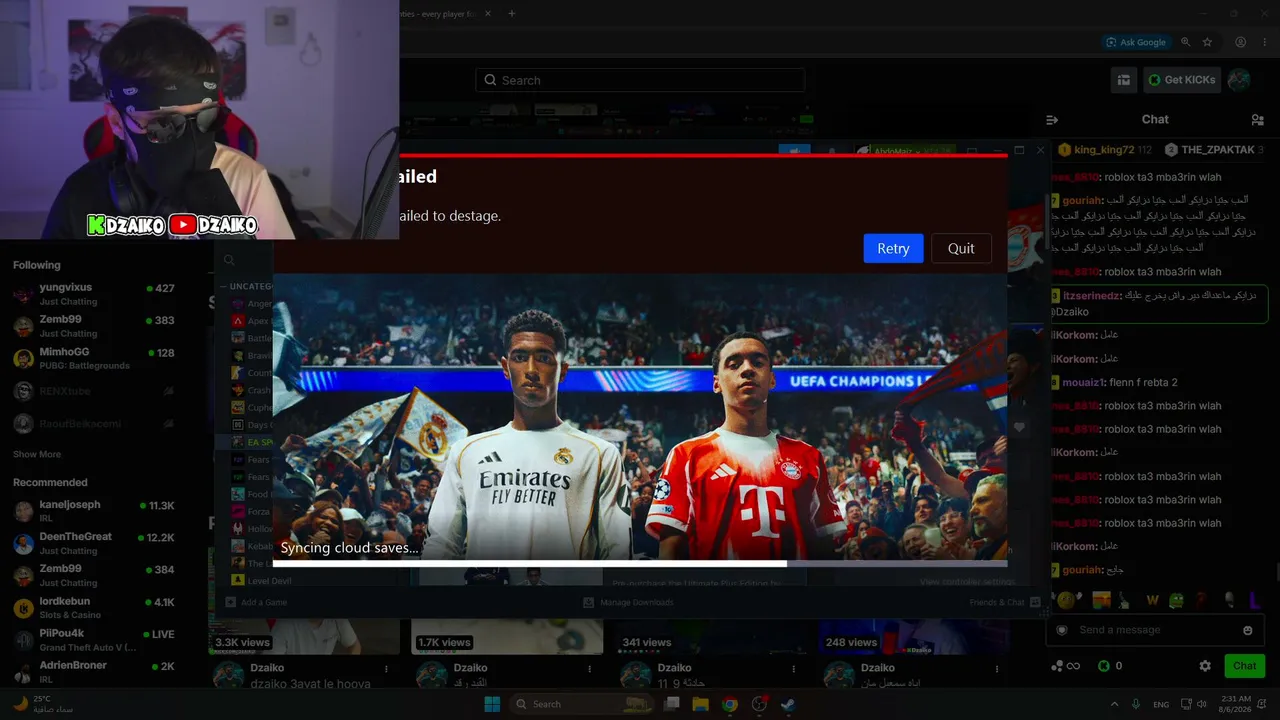Open a new Chrome tab
The image size is (1280, 720).
[512, 13]
